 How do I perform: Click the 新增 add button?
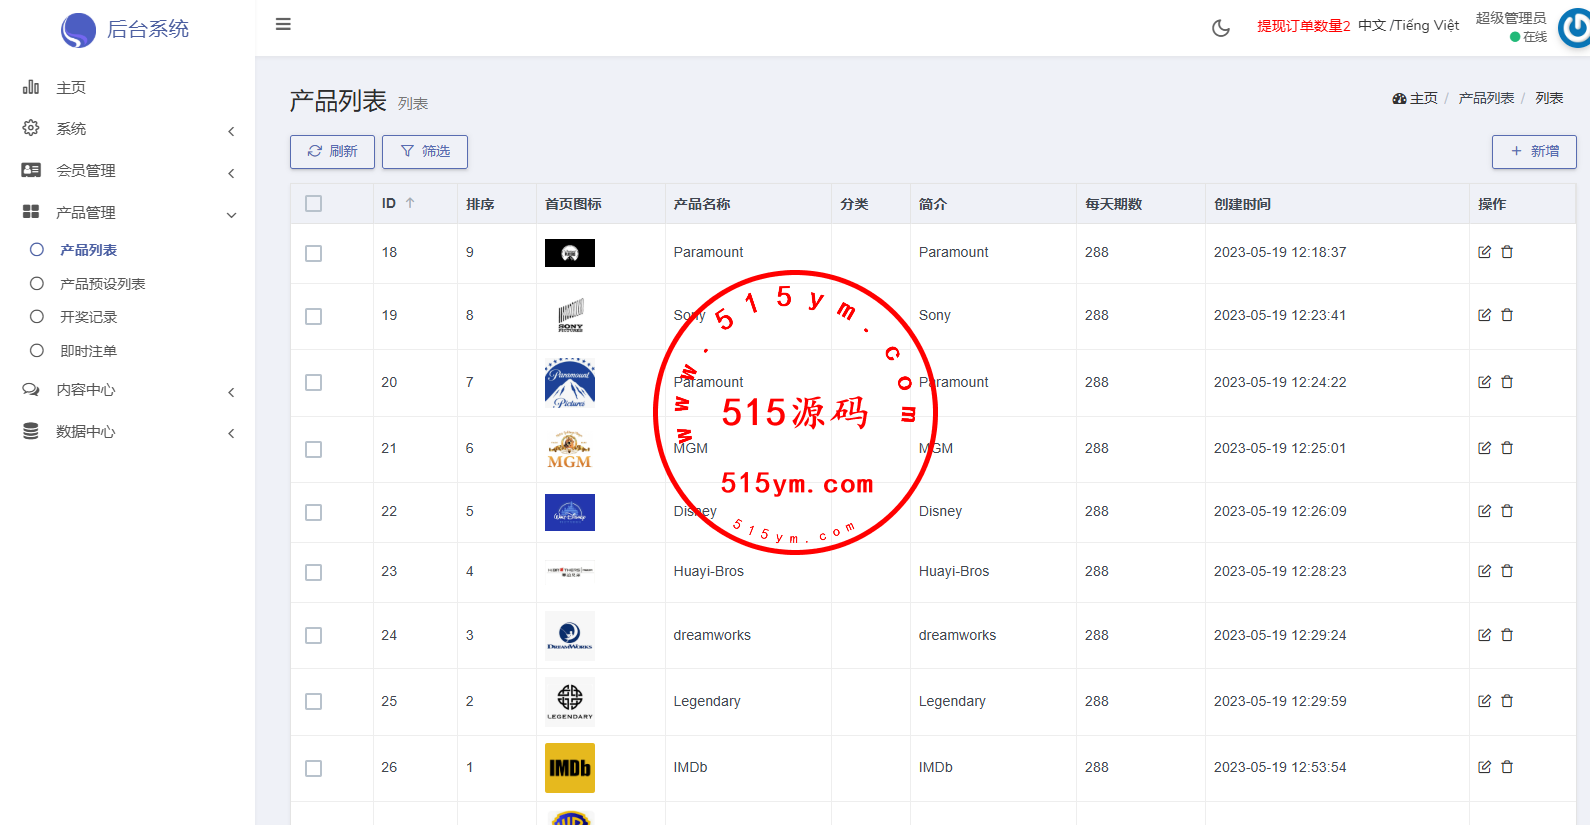1534,152
